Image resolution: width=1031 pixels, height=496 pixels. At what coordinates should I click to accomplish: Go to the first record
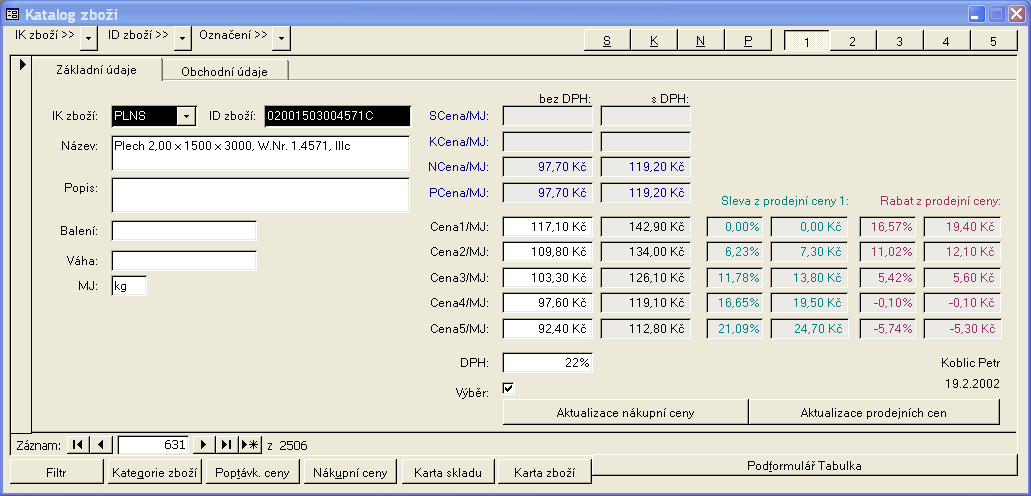coord(78,445)
